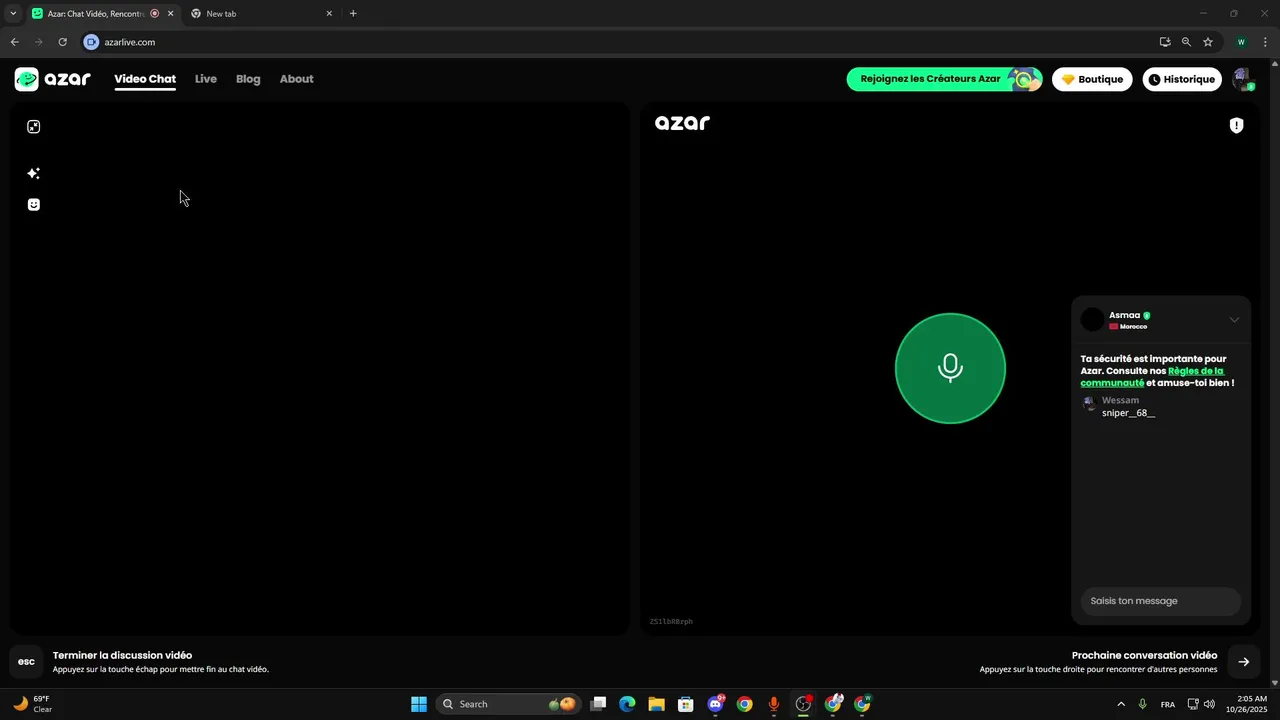The height and width of the screenshot is (720, 1280).
Task: Switch FRA keyboard language
Action: 1168,704
